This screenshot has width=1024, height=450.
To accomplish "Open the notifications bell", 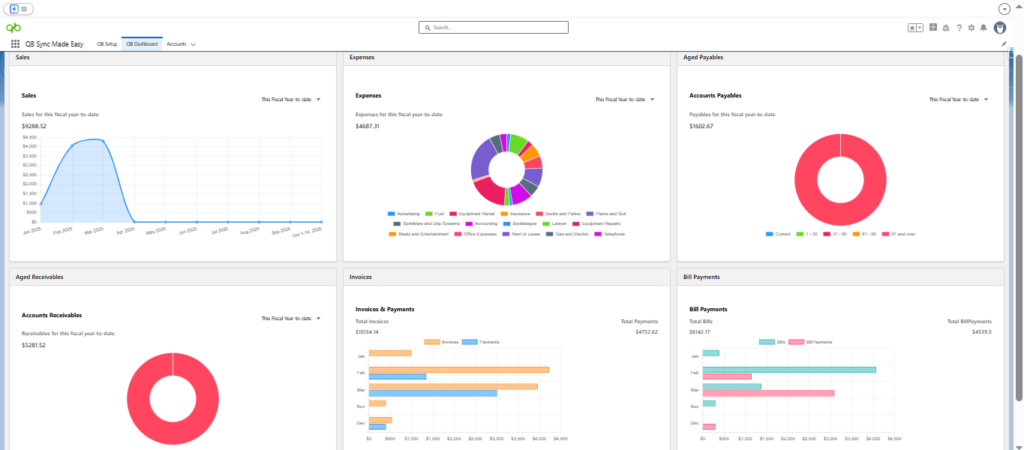I will [984, 28].
